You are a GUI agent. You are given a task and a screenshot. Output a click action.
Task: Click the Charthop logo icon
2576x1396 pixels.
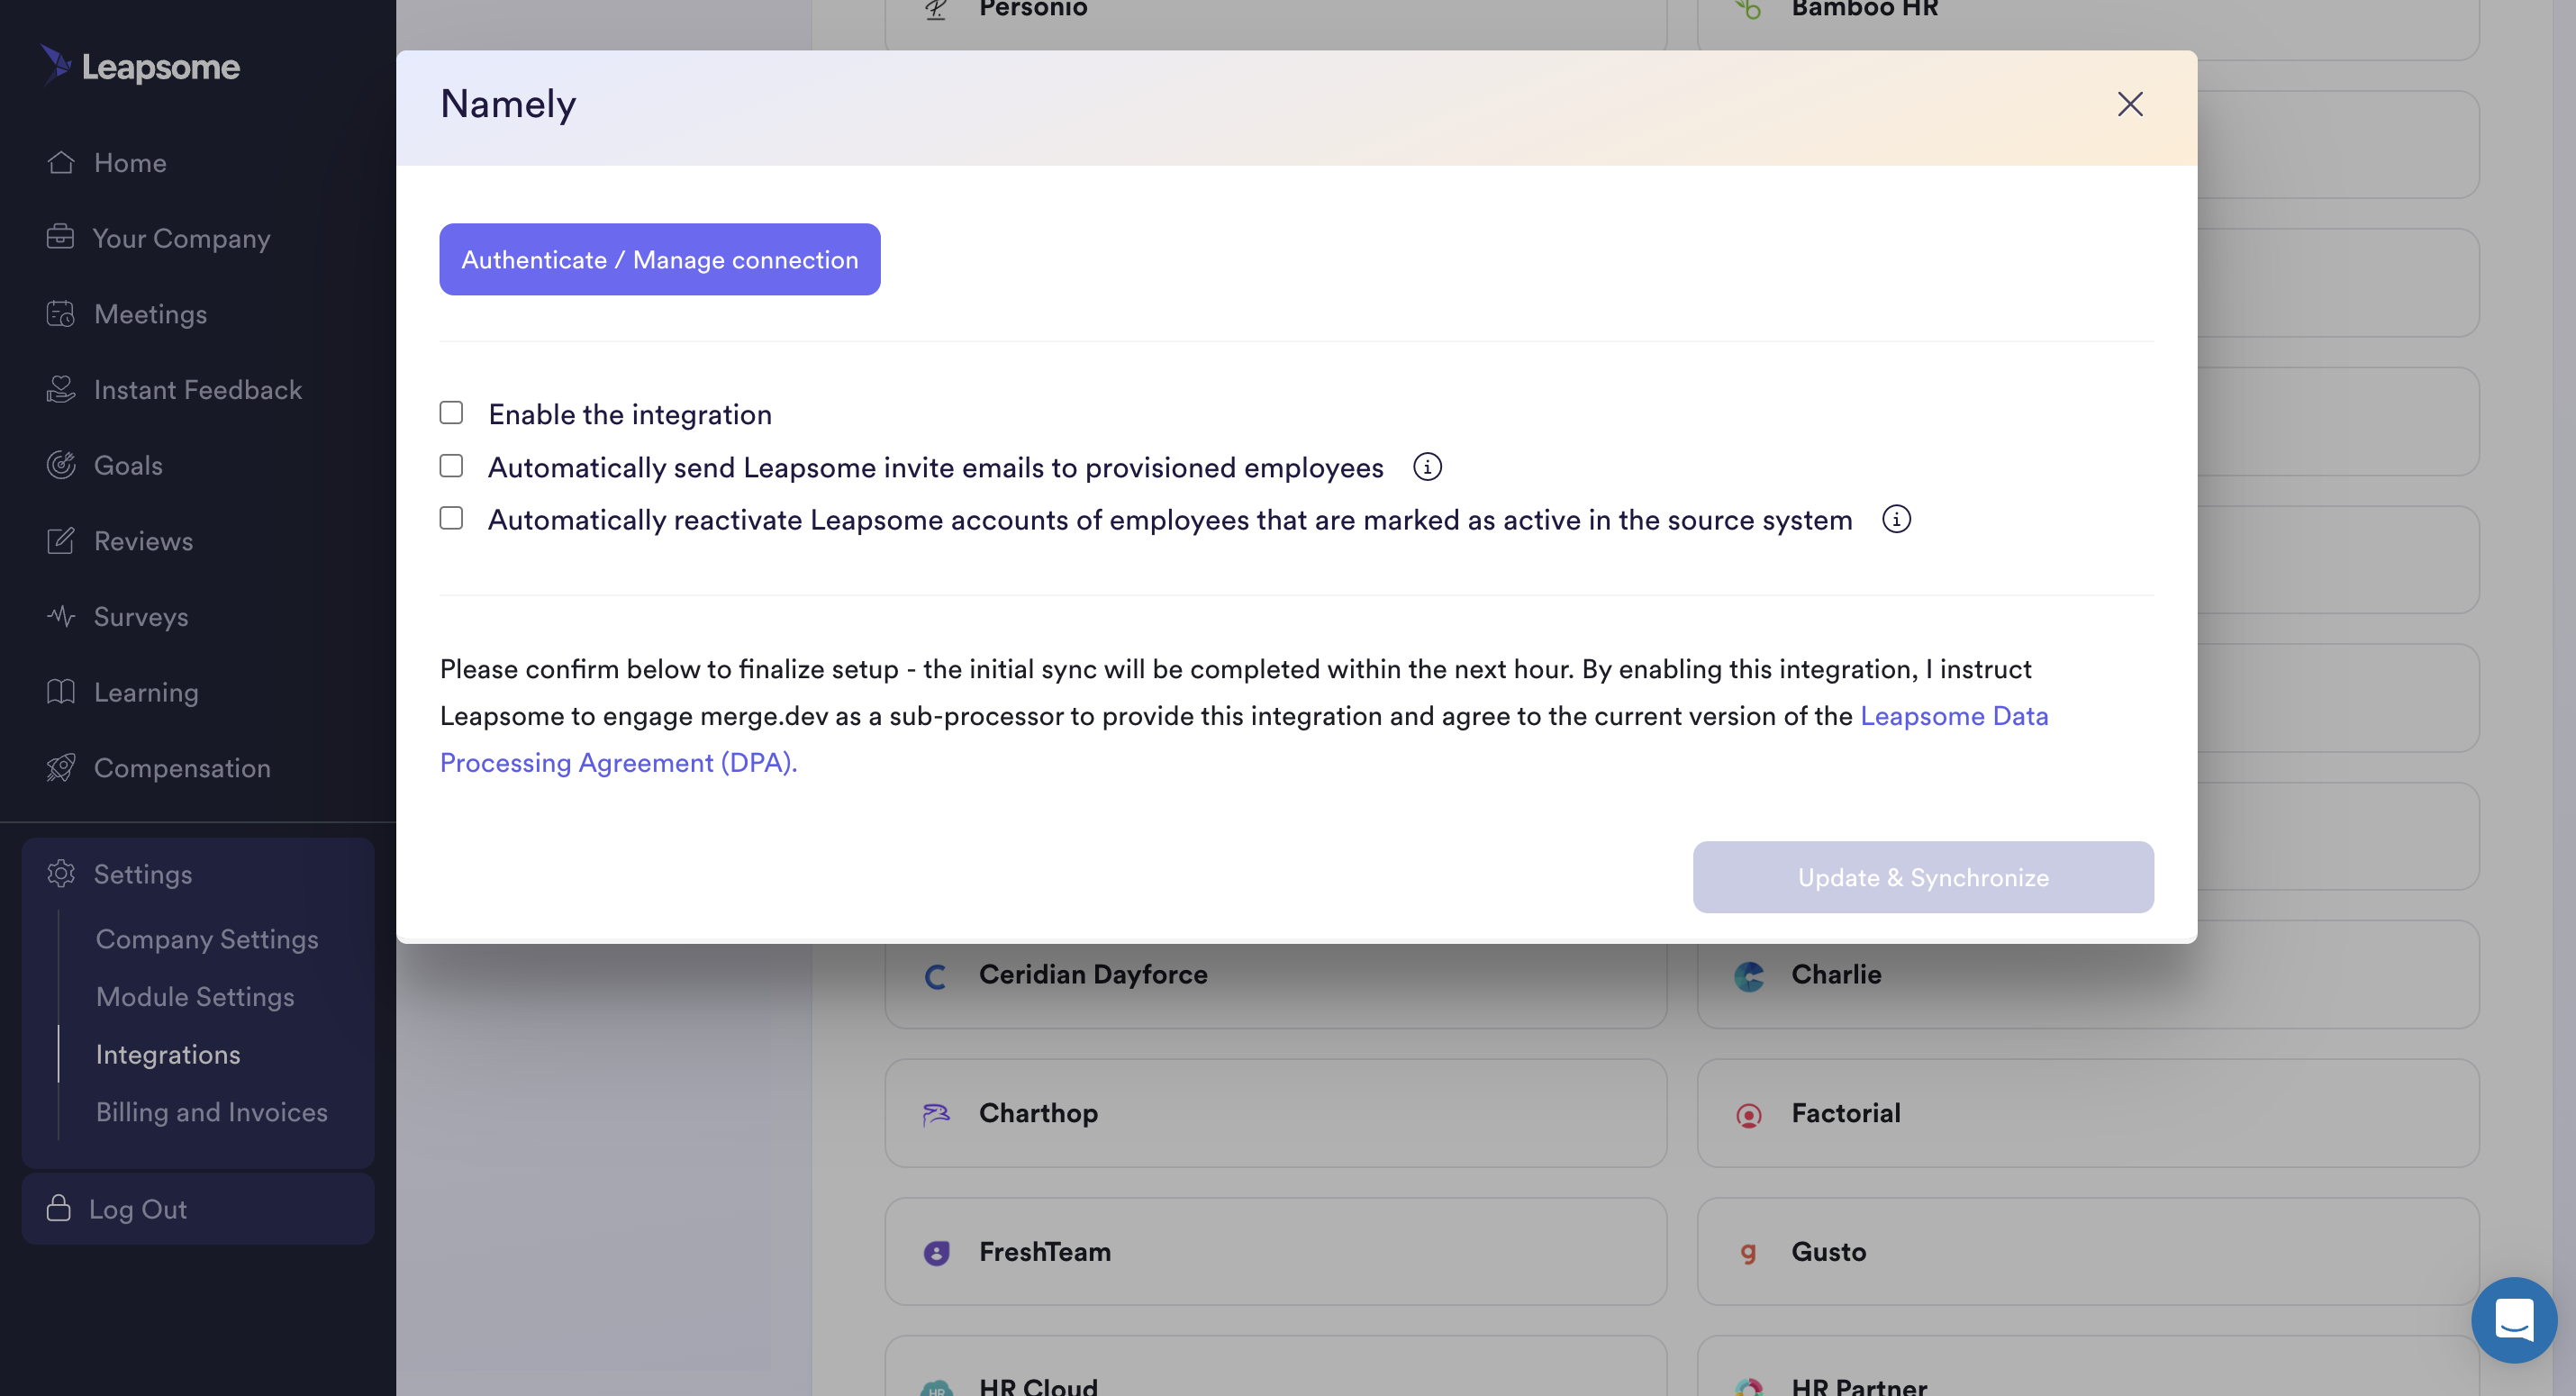pos(936,1114)
